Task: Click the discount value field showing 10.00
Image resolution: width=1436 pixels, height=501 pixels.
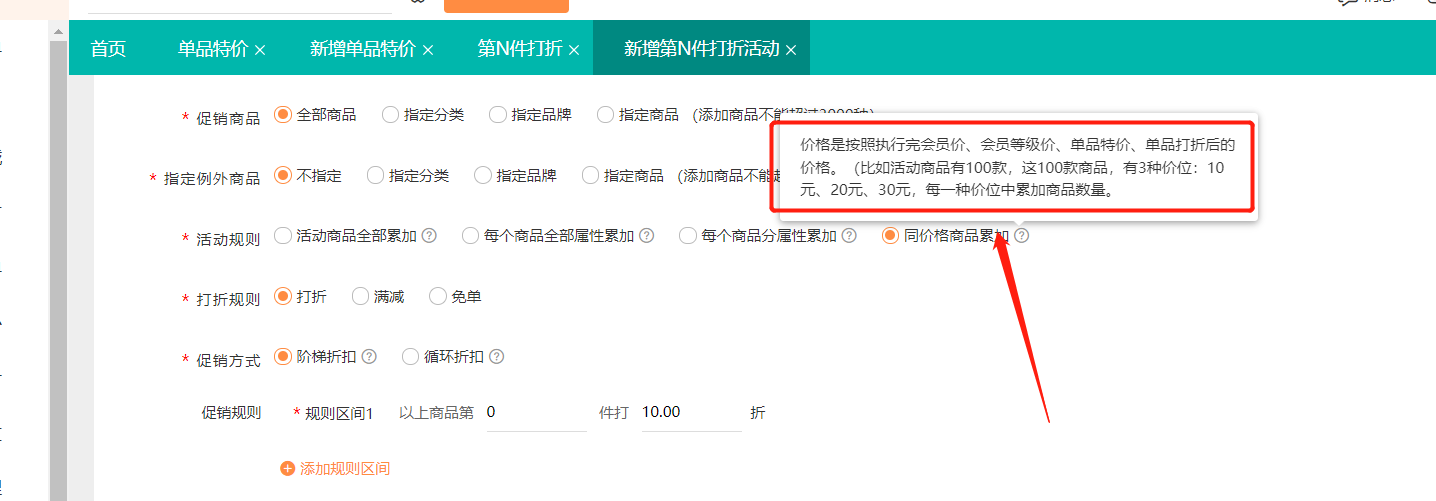Action: [x=690, y=413]
